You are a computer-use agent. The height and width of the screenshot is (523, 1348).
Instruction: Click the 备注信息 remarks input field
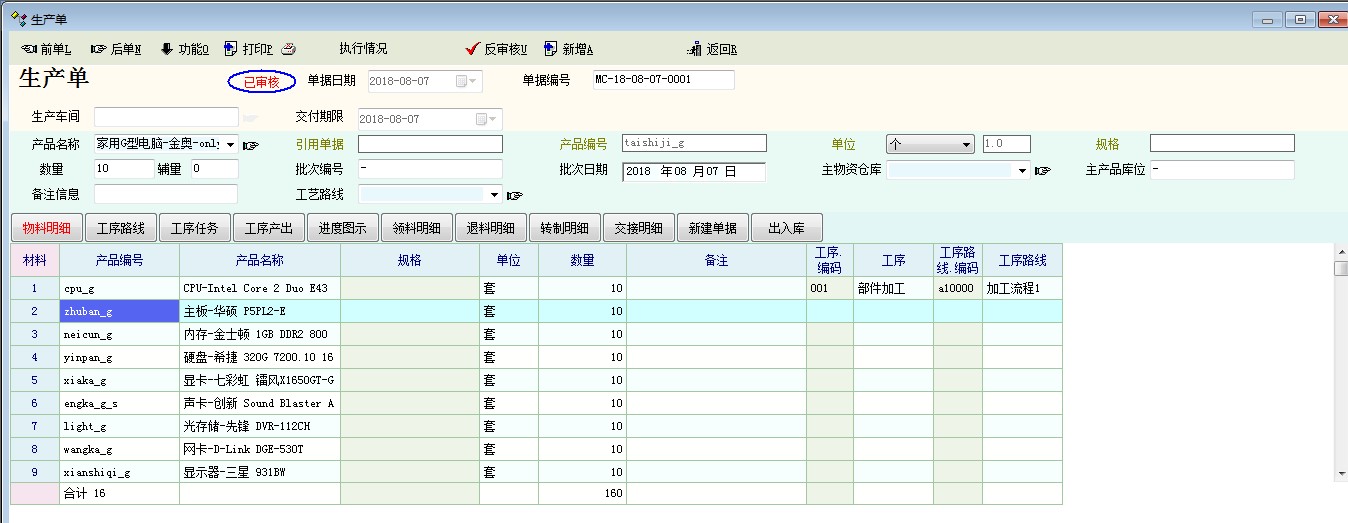pos(166,194)
